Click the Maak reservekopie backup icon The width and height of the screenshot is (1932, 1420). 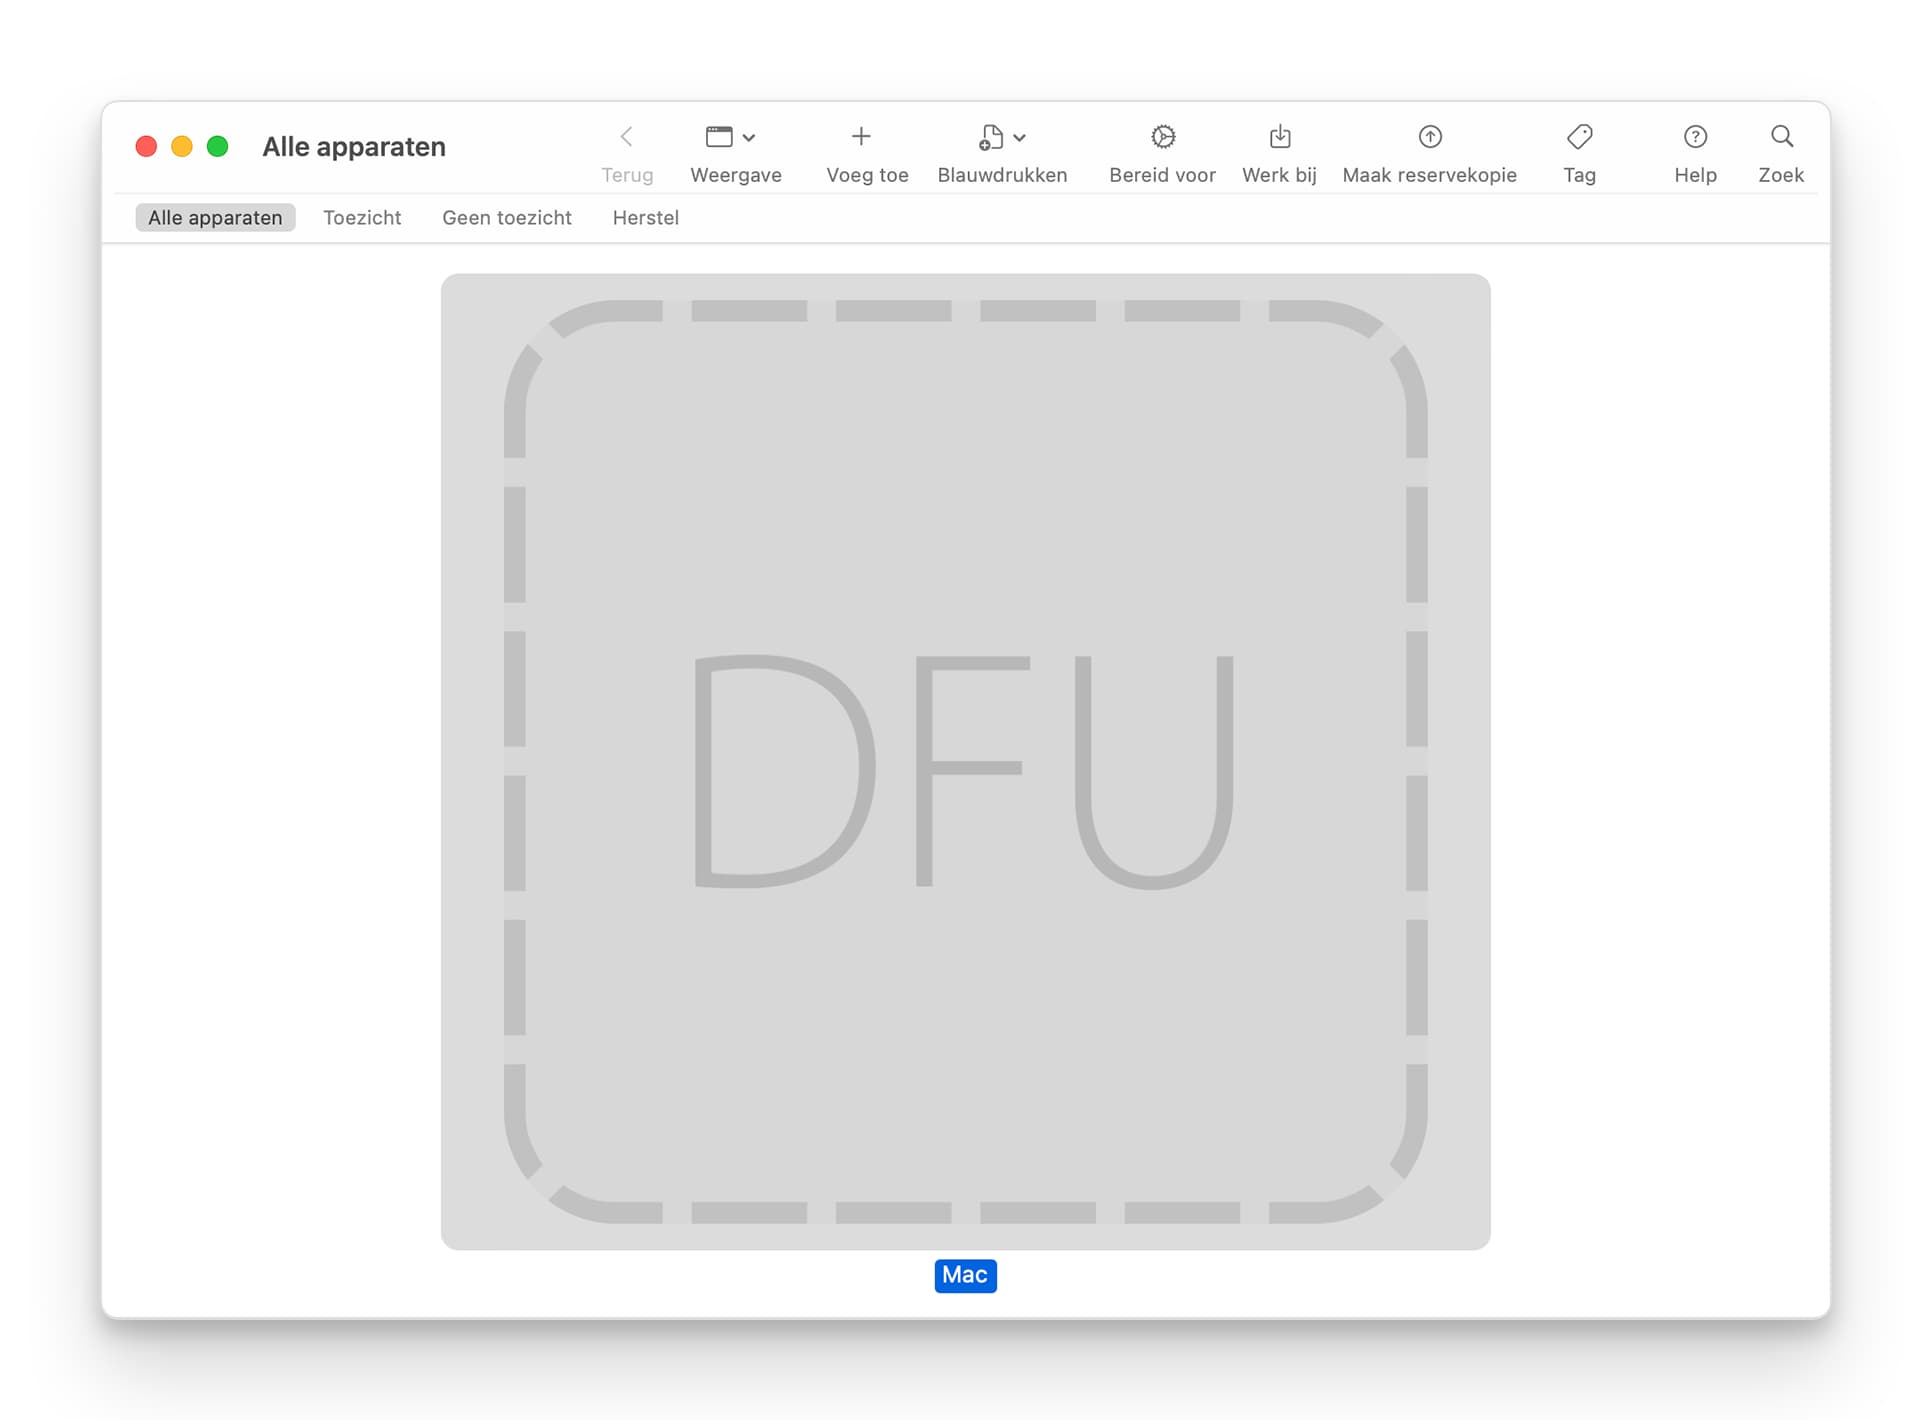pos(1430,137)
